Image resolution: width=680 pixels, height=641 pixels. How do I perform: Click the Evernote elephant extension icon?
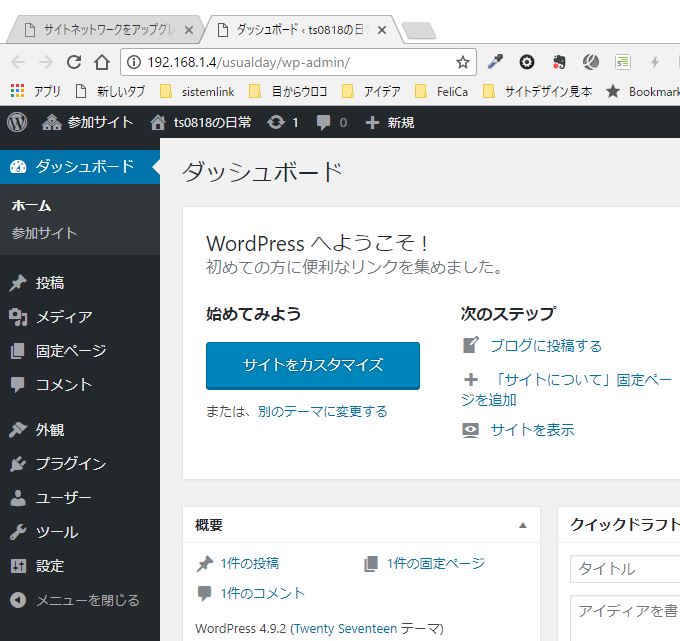[559, 62]
